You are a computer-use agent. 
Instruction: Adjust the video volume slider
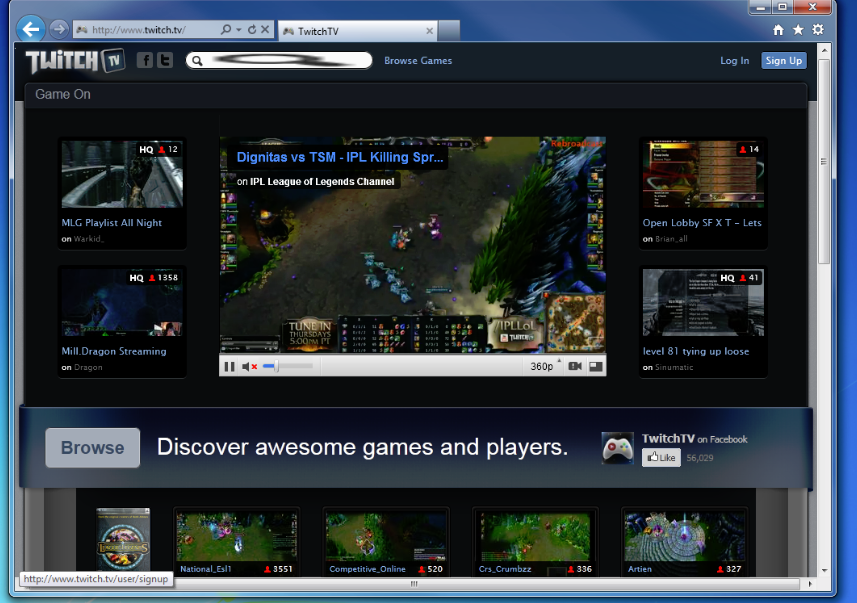point(287,366)
